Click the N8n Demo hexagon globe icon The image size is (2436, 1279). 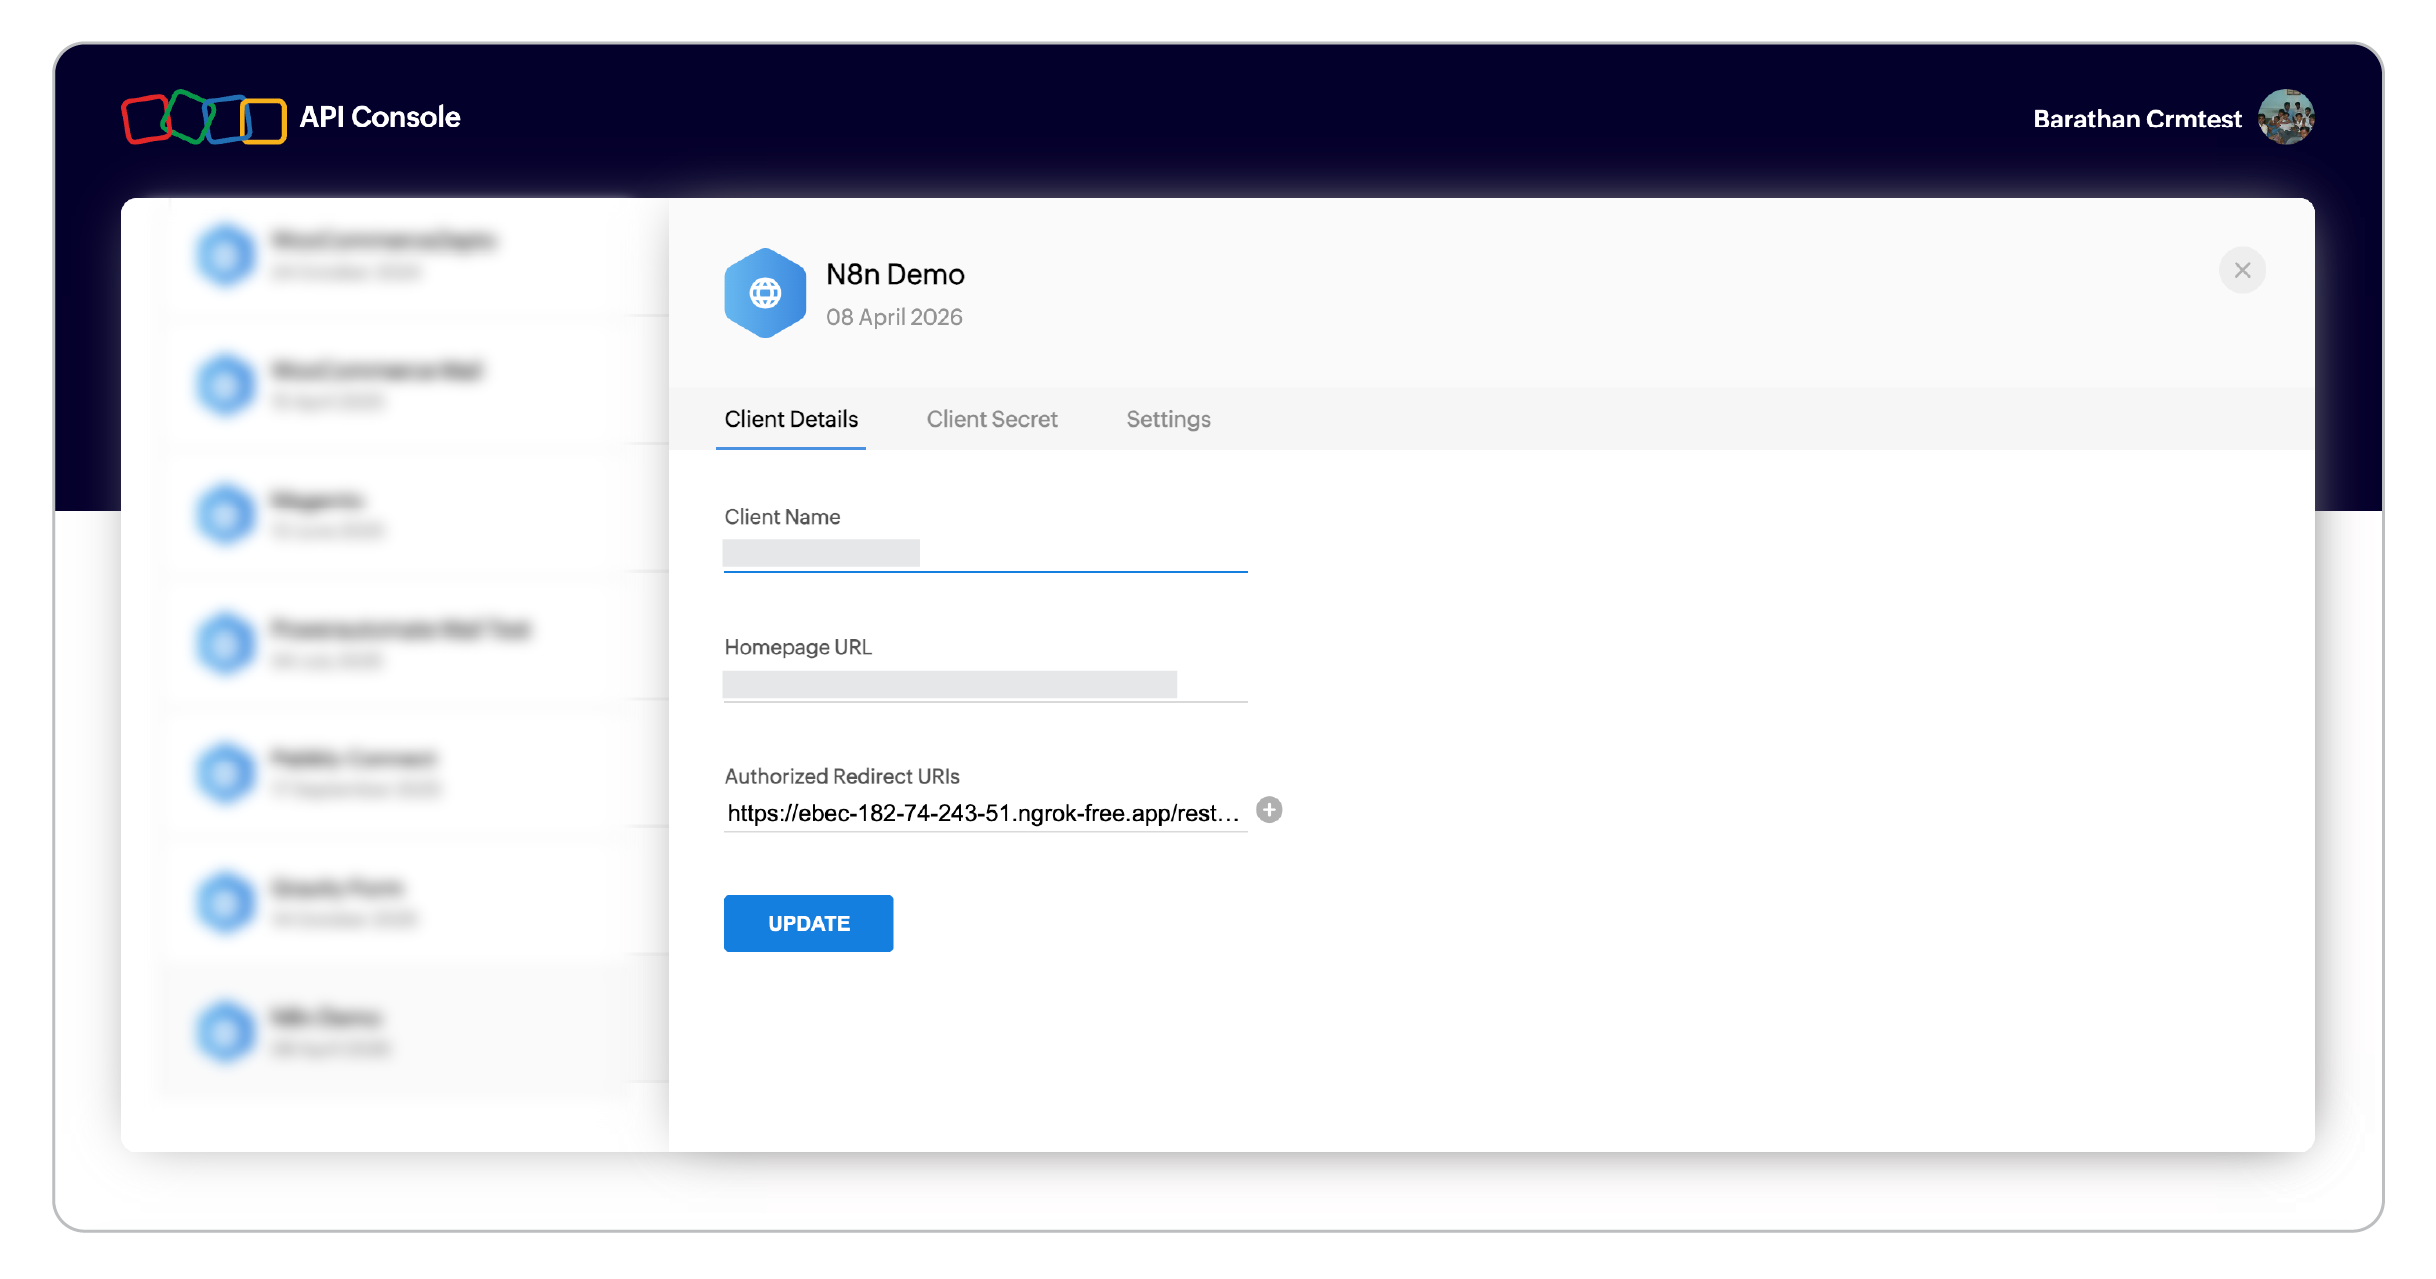pos(765,293)
